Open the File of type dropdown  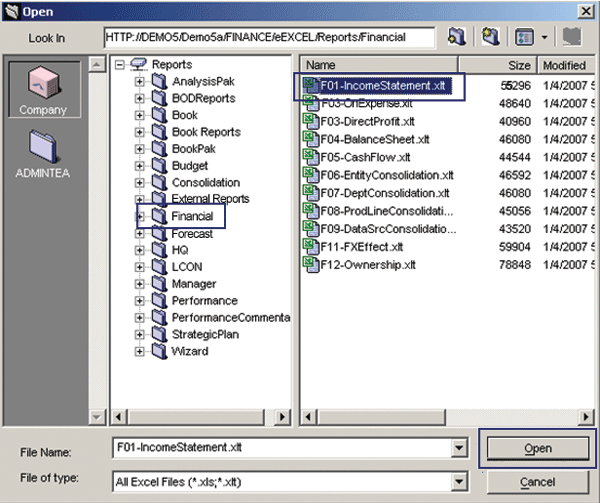(x=460, y=480)
